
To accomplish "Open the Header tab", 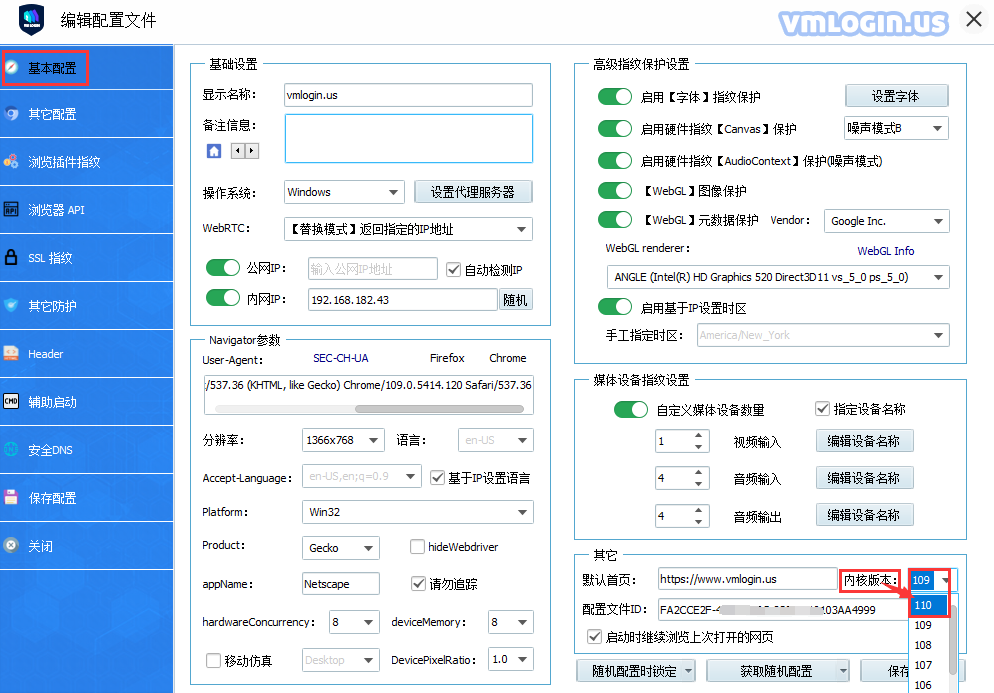I will (x=86, y=354).
